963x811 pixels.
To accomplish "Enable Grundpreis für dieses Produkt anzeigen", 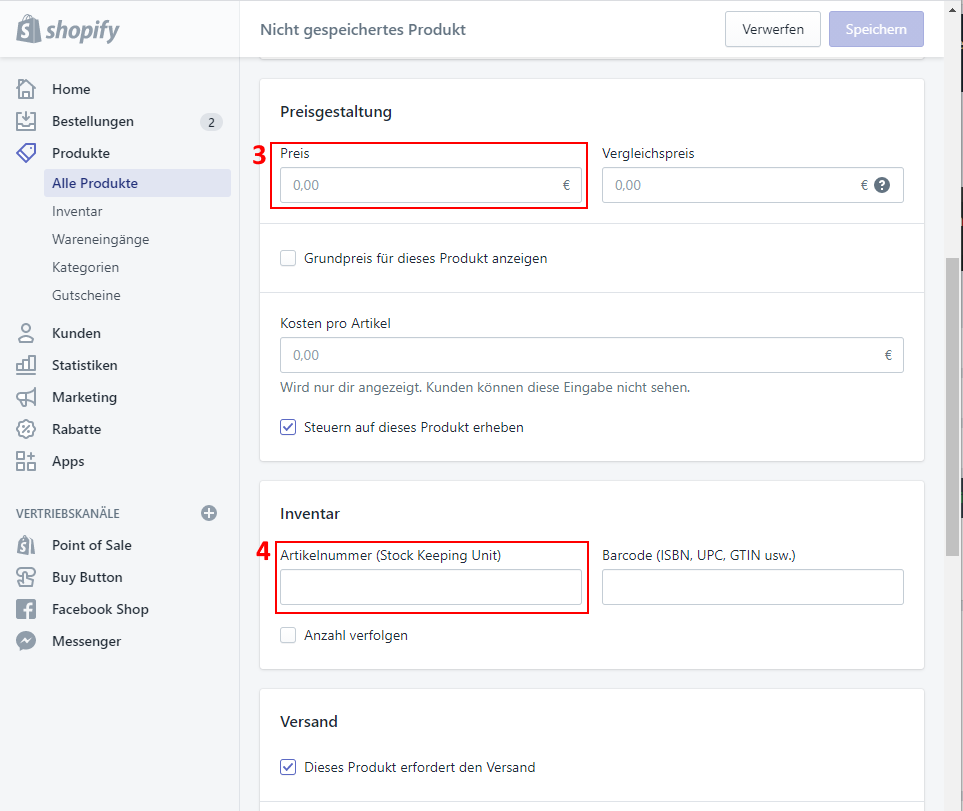I will (288, 258).
